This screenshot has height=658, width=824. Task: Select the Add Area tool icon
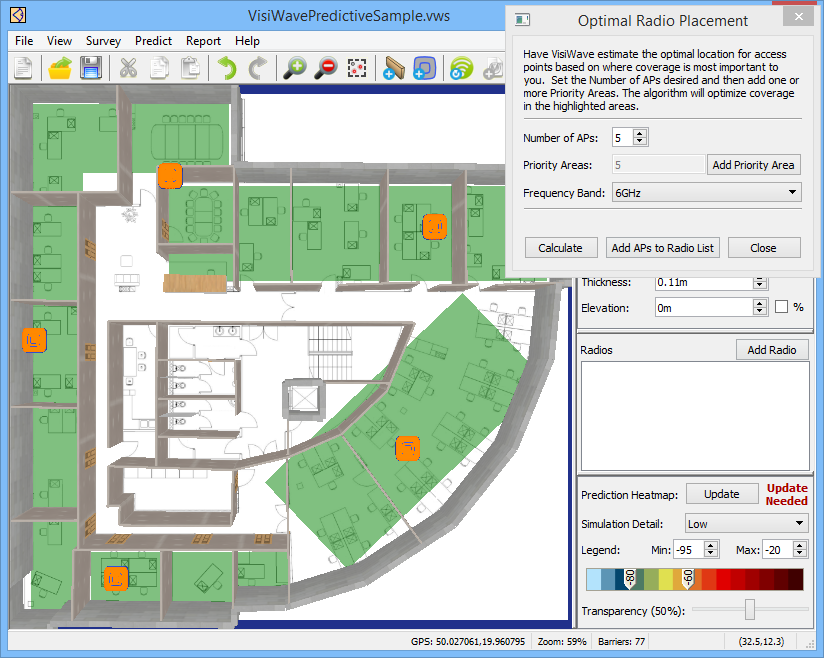[x=424, y=68]
